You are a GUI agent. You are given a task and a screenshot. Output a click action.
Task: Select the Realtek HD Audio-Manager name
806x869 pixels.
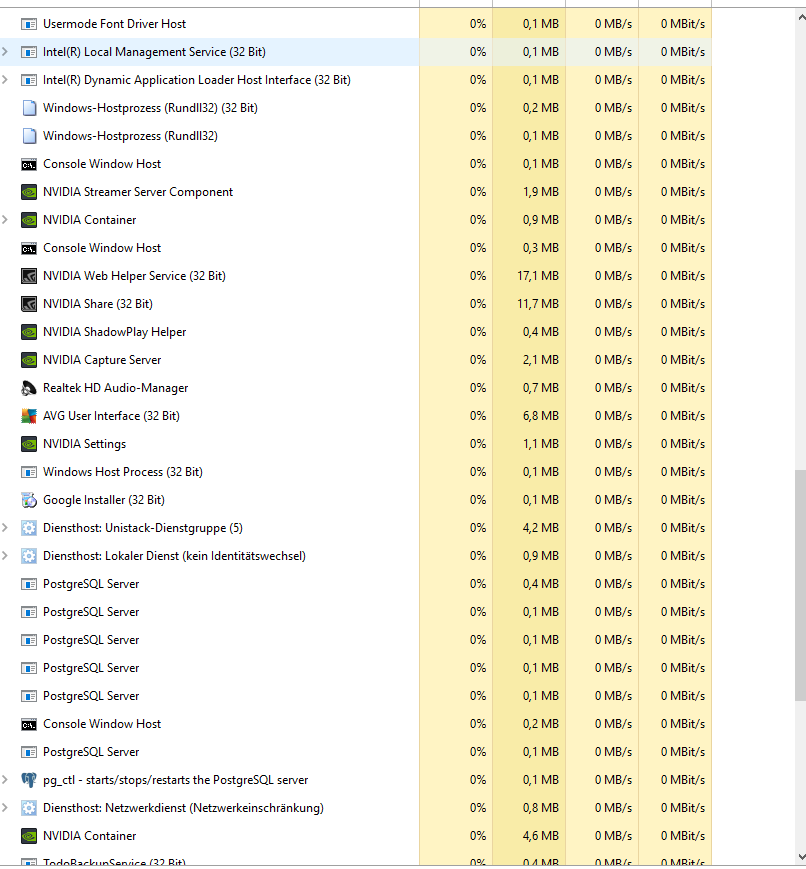click(x=115, y=388)
